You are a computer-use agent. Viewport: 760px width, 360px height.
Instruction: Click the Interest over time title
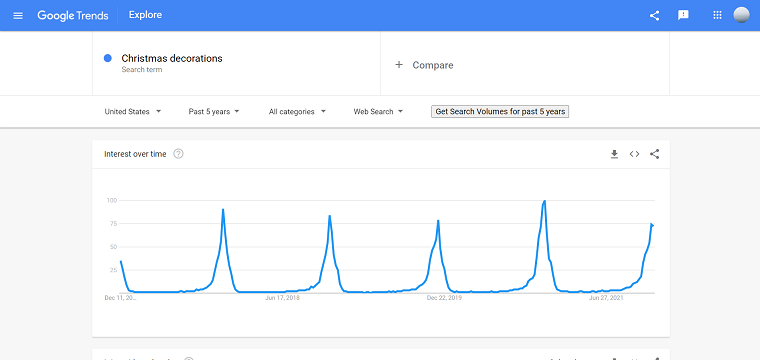135,154
